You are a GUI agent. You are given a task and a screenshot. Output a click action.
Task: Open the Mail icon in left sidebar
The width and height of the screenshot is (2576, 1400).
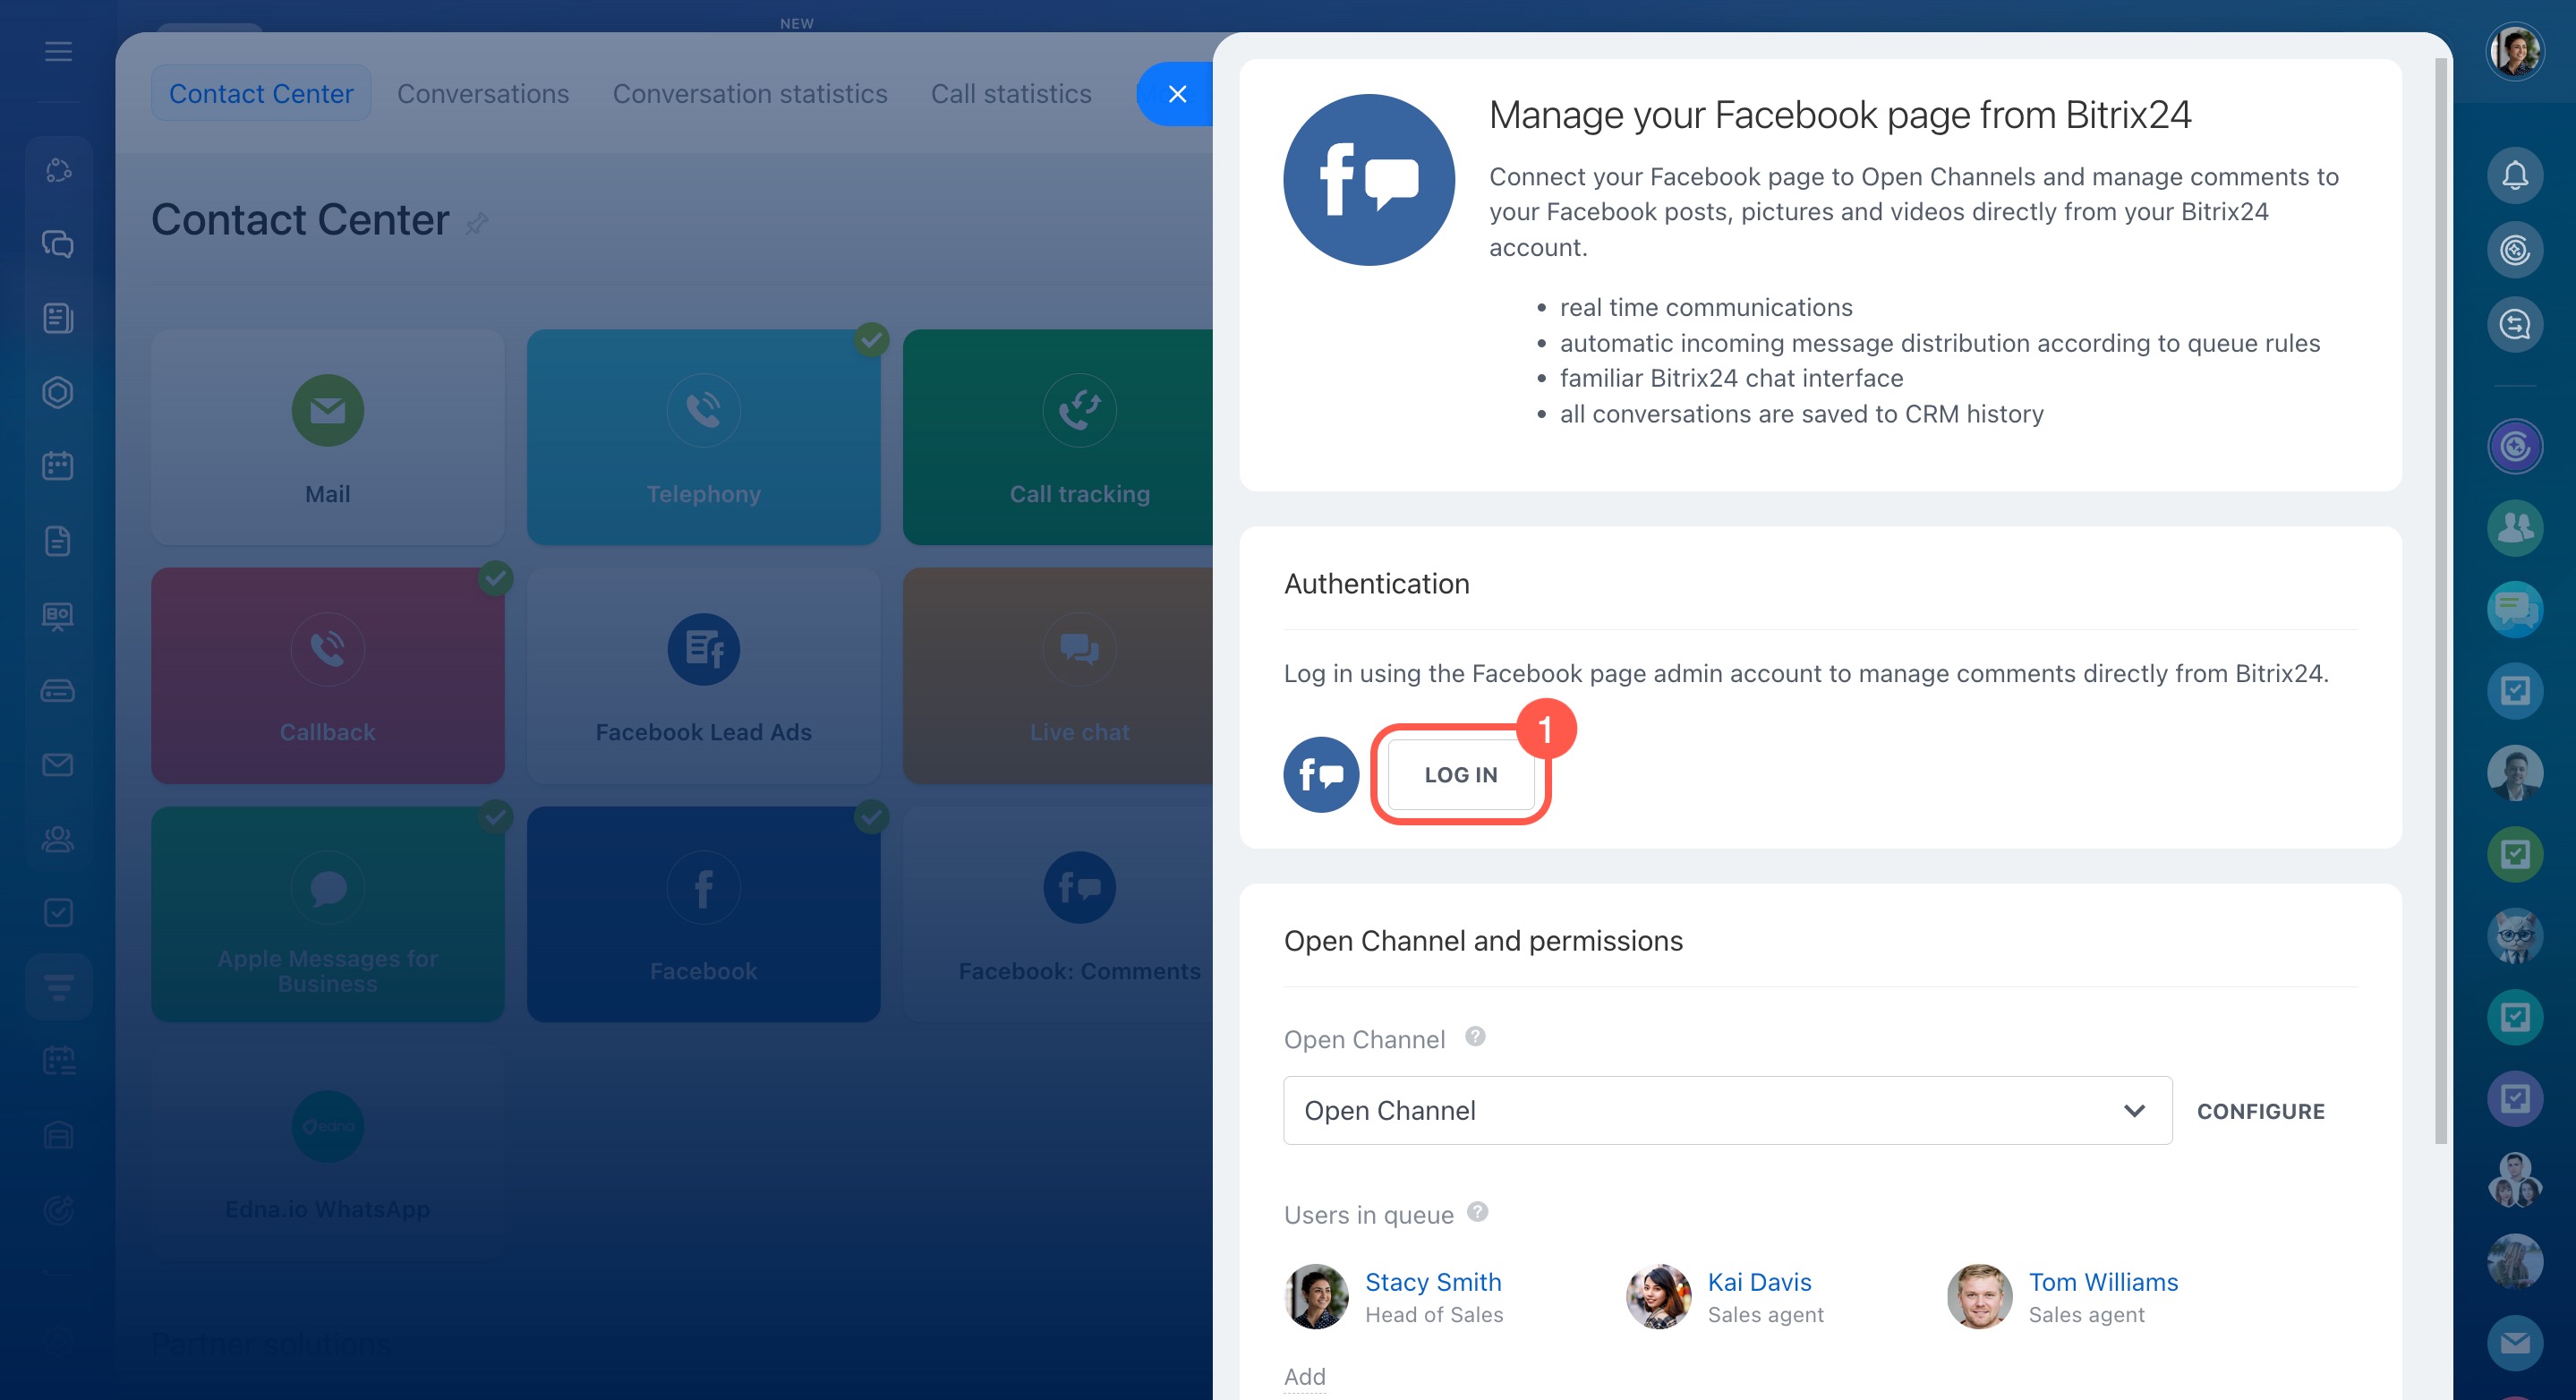(x=58, y=765)
